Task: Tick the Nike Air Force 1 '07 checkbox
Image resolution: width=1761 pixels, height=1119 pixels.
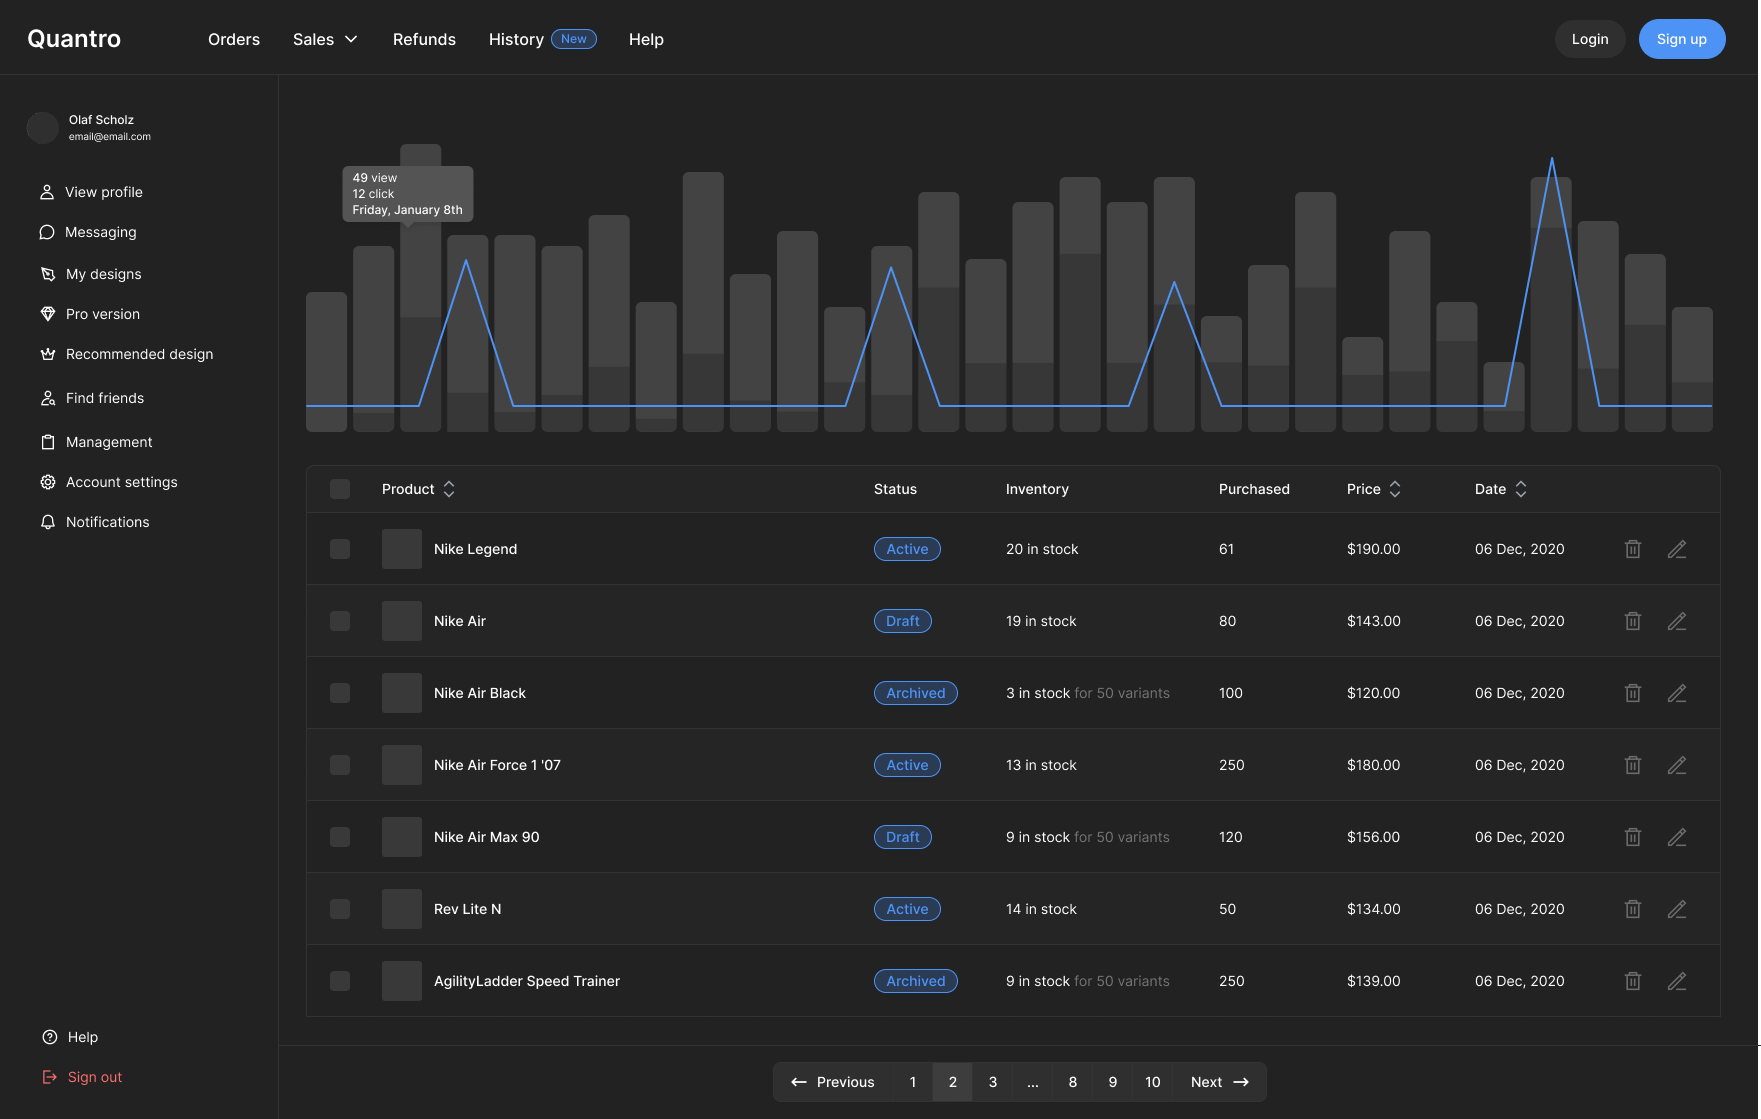Action: tap(340, 765)
